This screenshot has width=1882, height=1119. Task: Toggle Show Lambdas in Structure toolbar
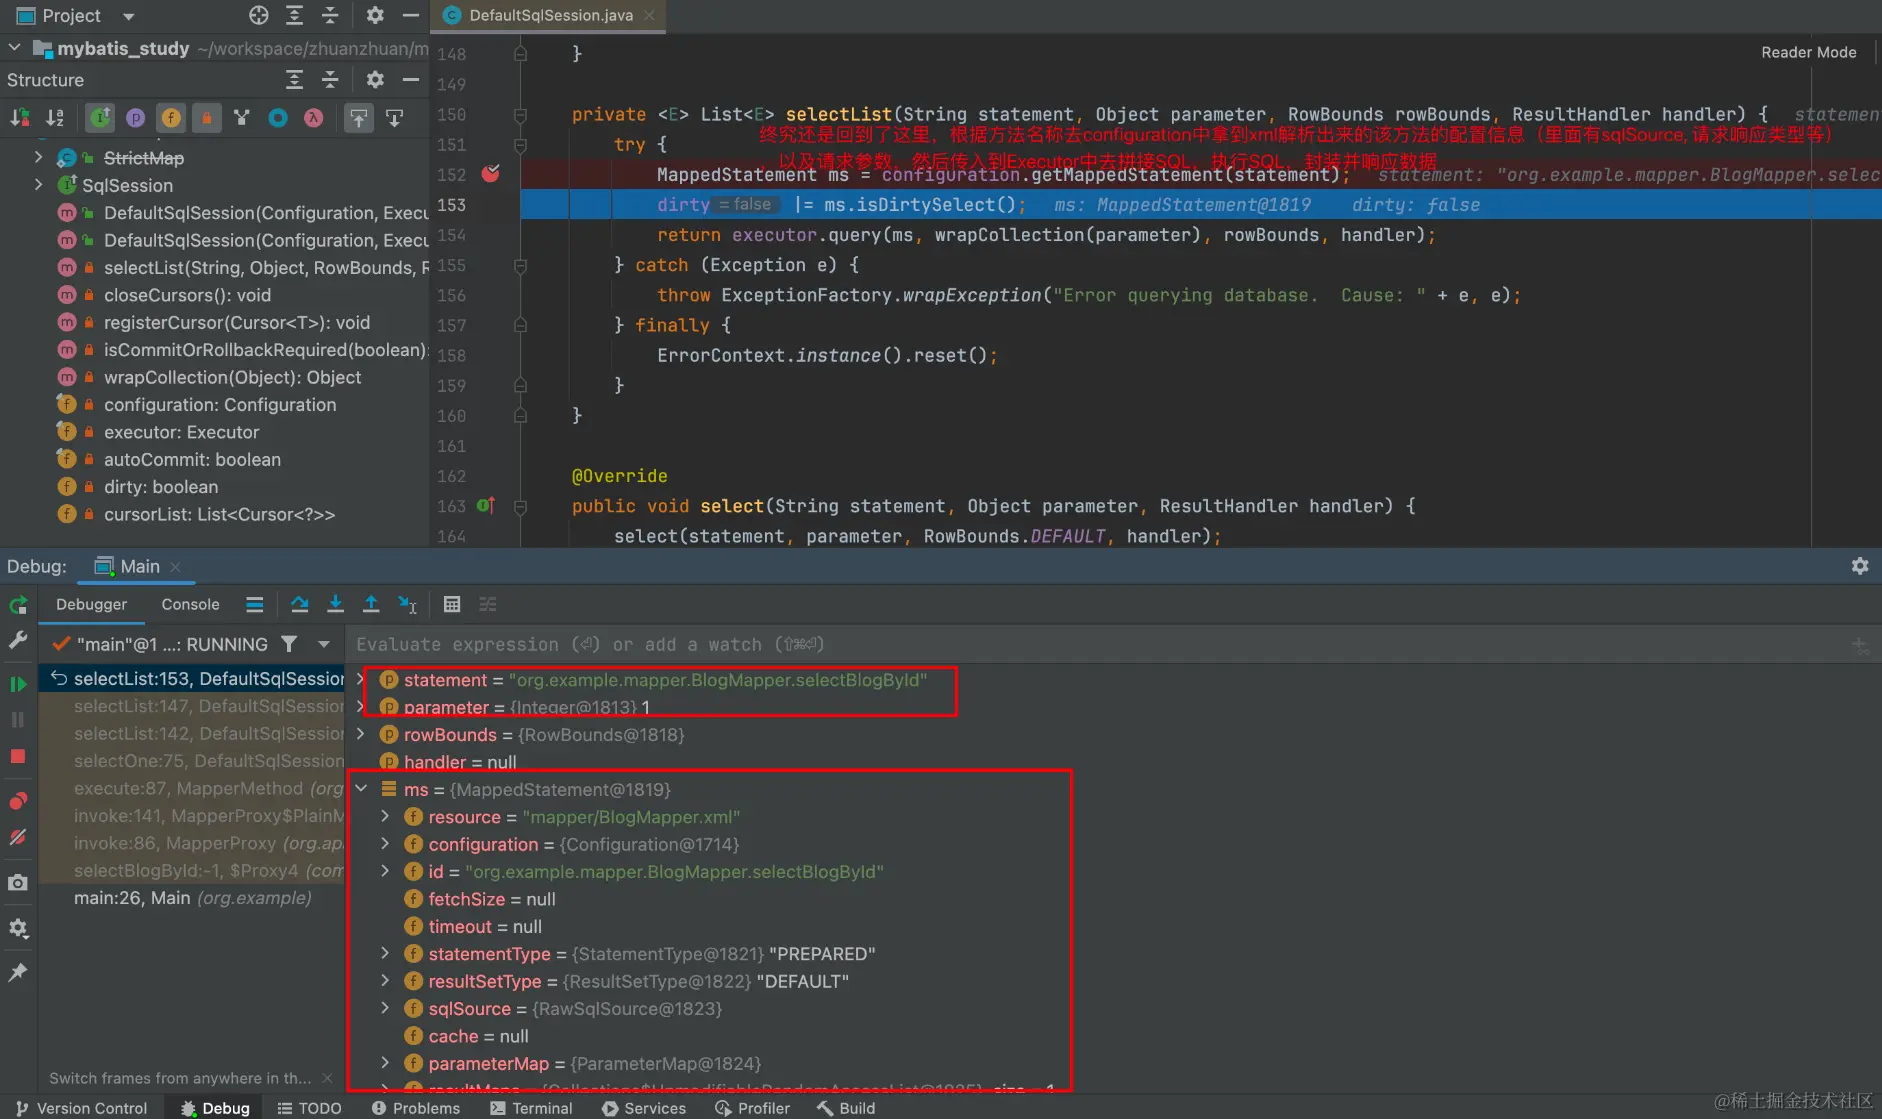(314, 118)
